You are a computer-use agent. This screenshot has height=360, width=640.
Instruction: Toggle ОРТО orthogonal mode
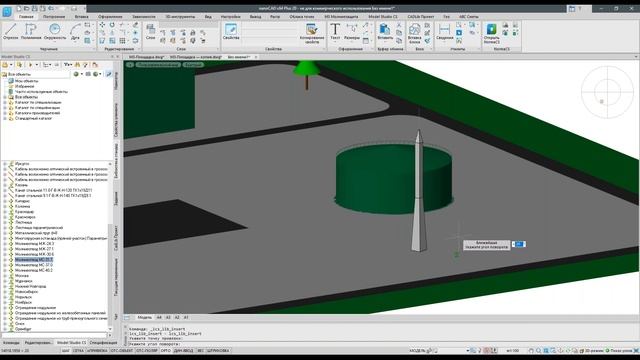point(166,351)
